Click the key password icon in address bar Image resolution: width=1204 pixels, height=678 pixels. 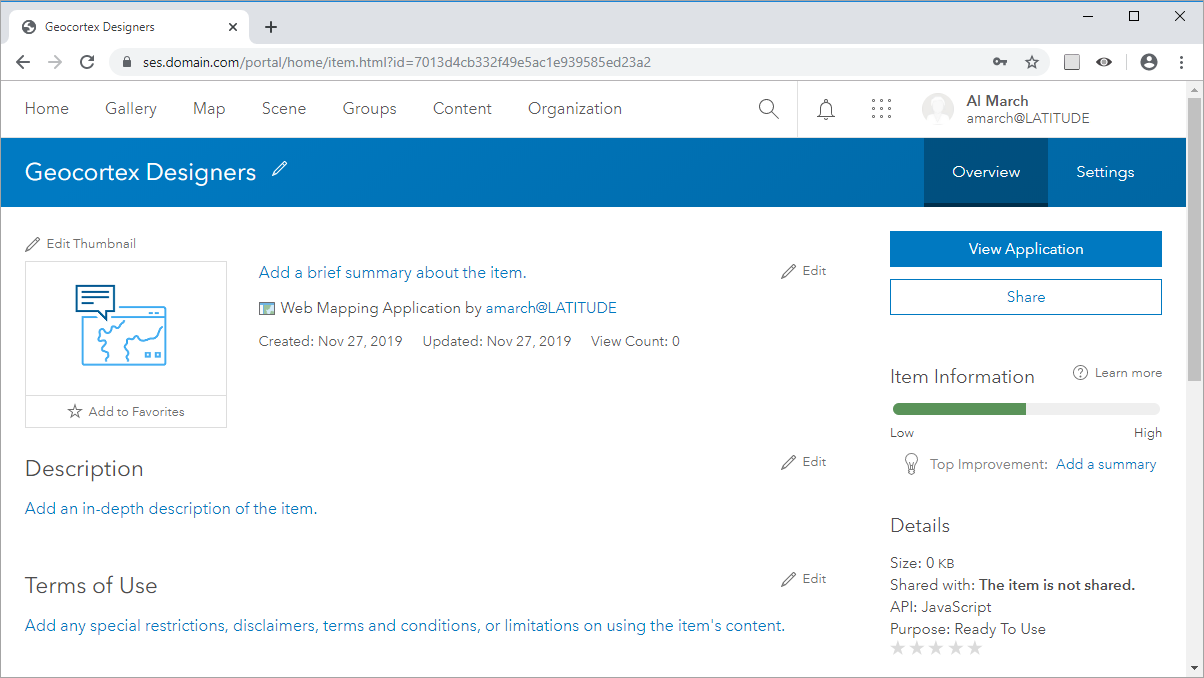(1000, 62)
